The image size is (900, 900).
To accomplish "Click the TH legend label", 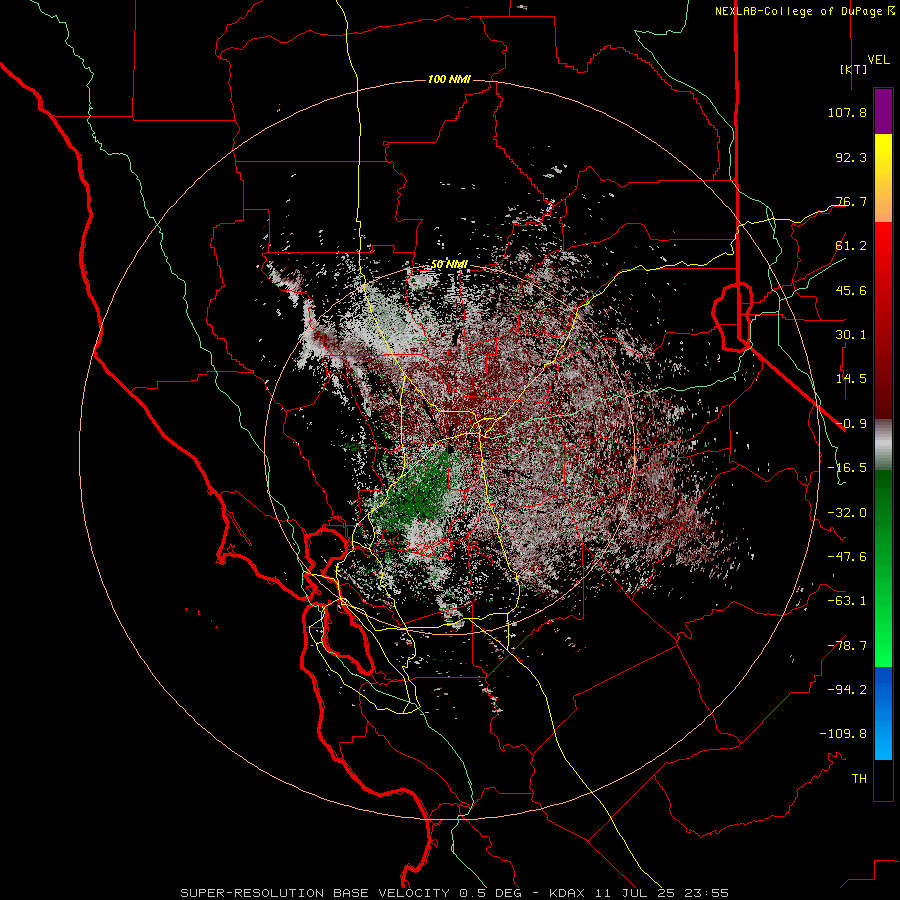I will tap(859, 779).
